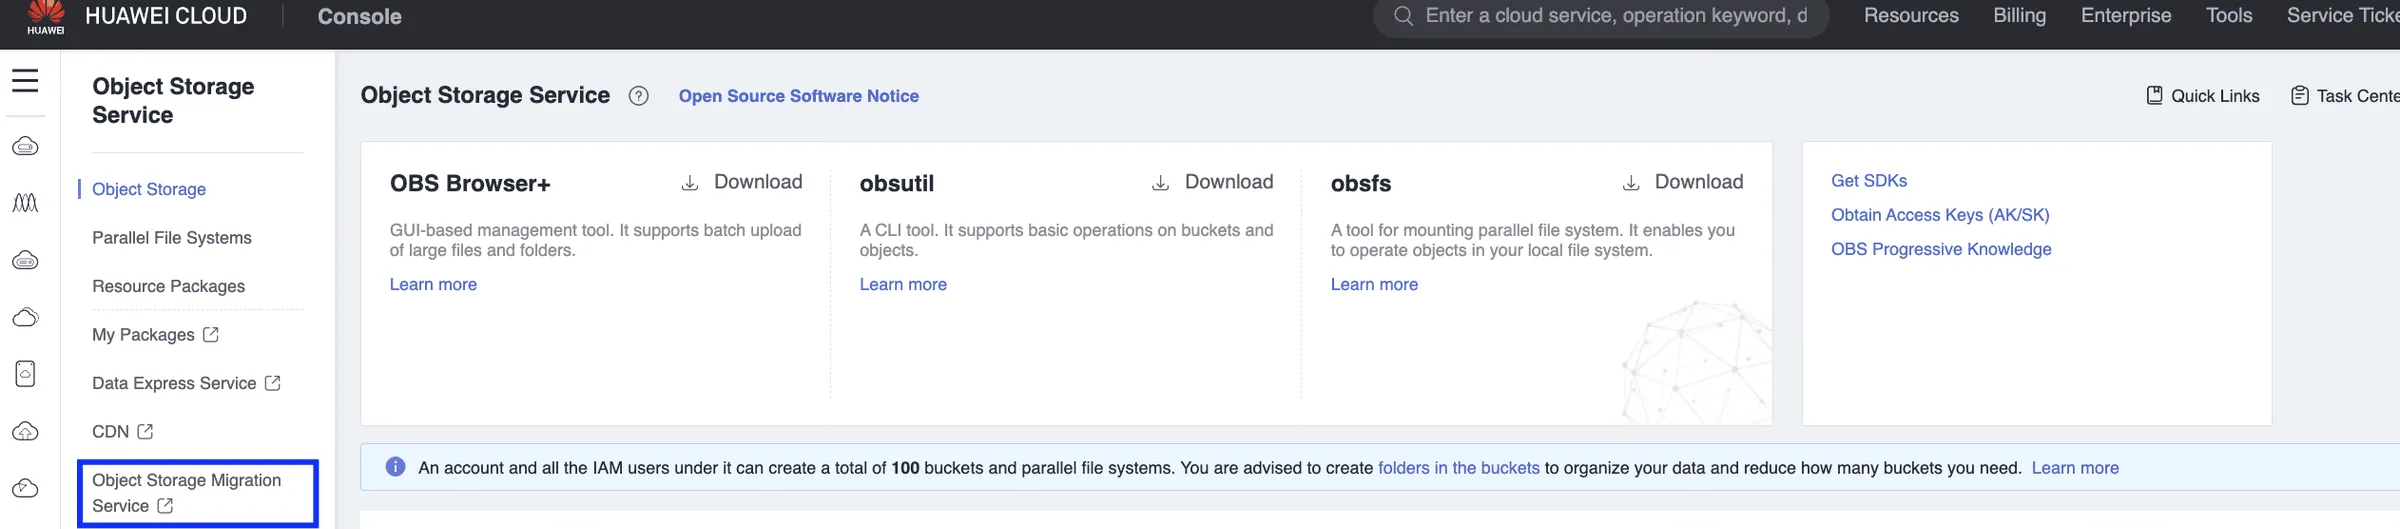2400x529 pixels.
Task: Open Task Center clipboard icon
Action: click(2300, 95)
